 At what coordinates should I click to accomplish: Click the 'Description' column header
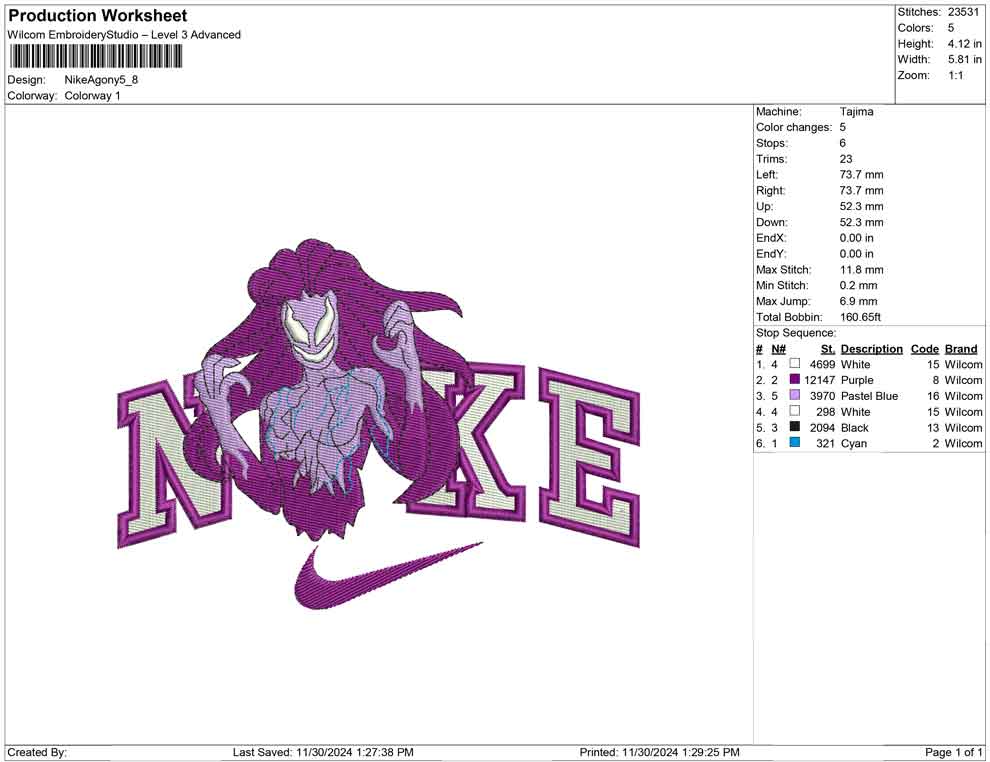pyautogui.click(x=871, y=349)
